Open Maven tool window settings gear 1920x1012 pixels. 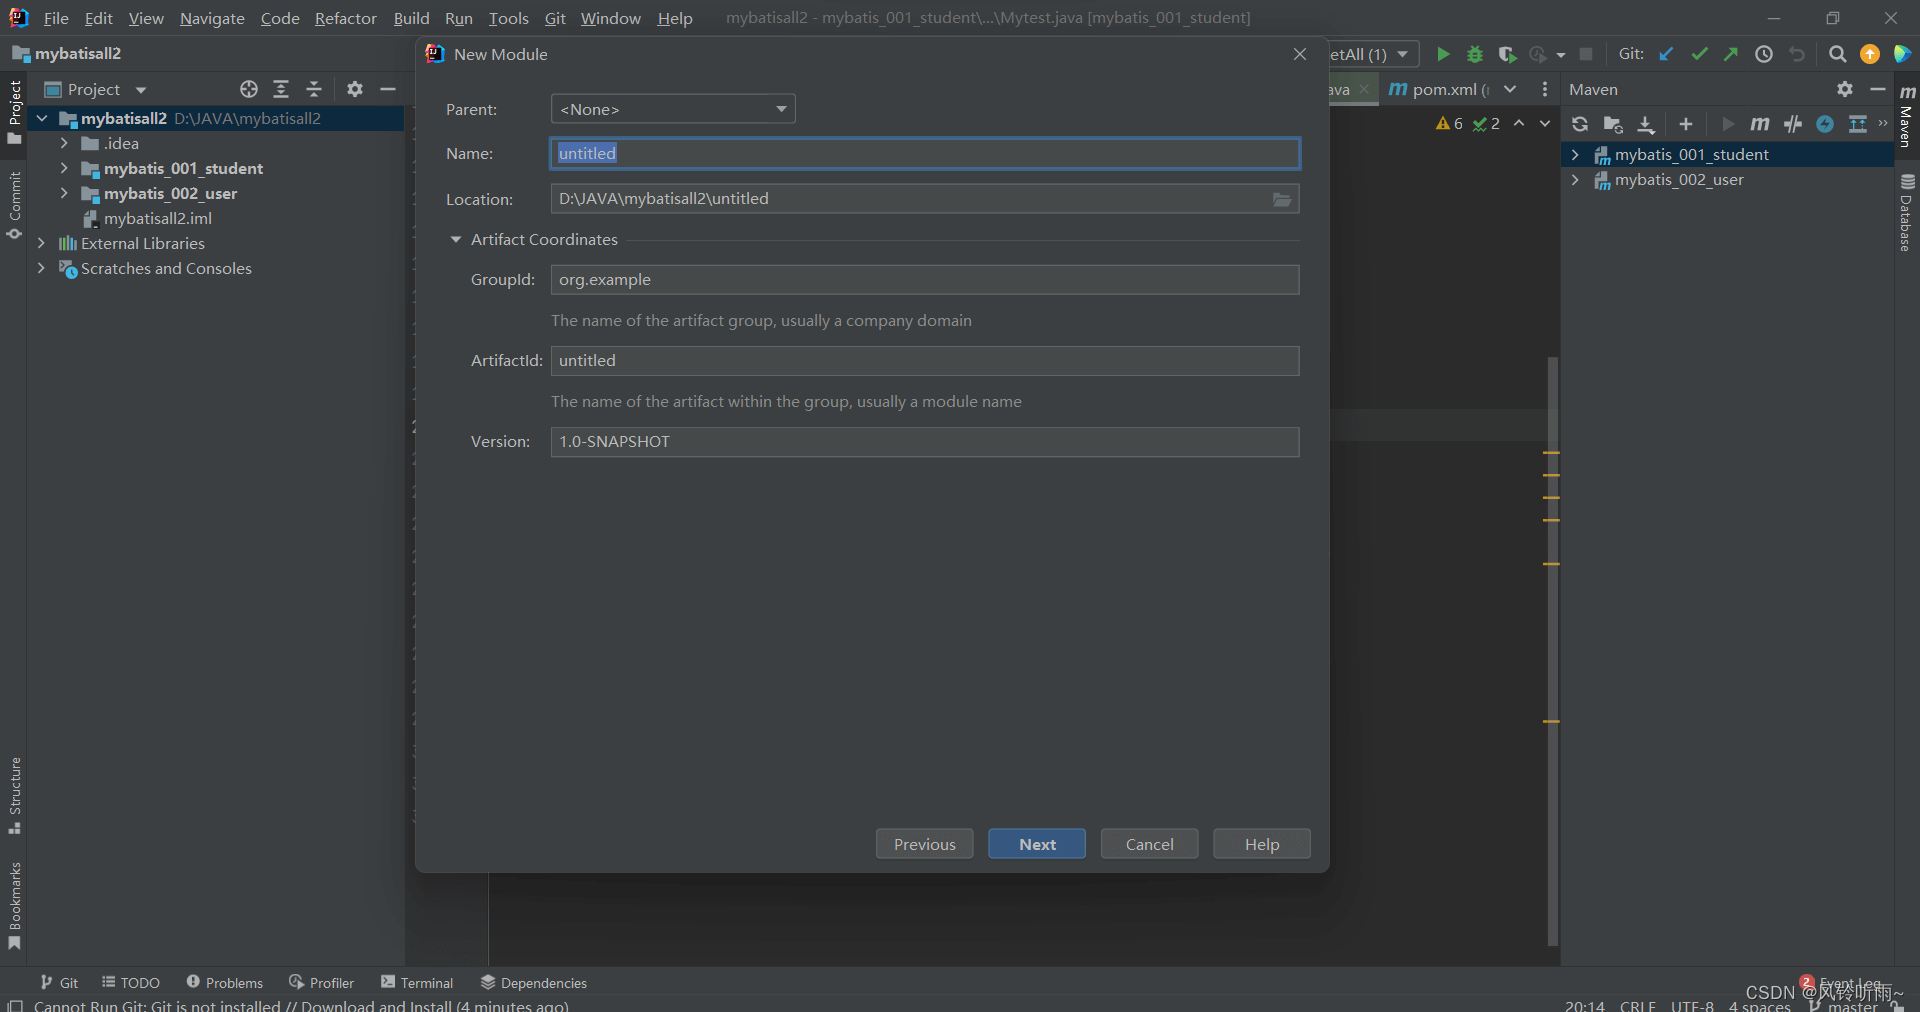(x=1845, y=89)
